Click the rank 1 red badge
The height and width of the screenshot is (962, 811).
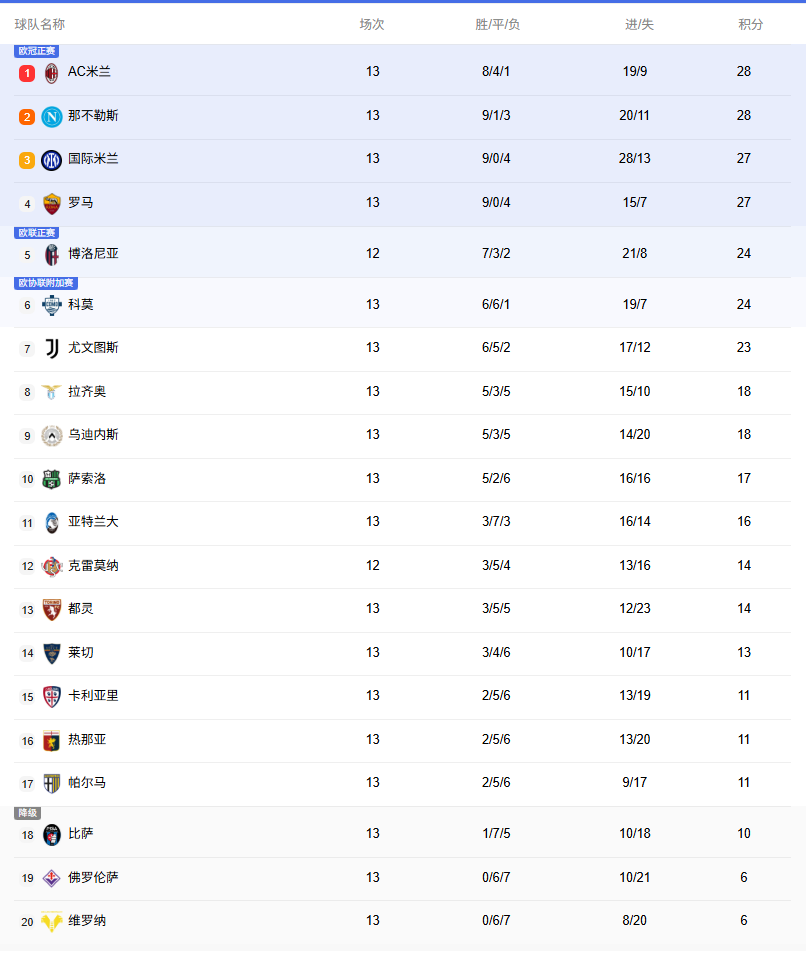tap(27, 73)
